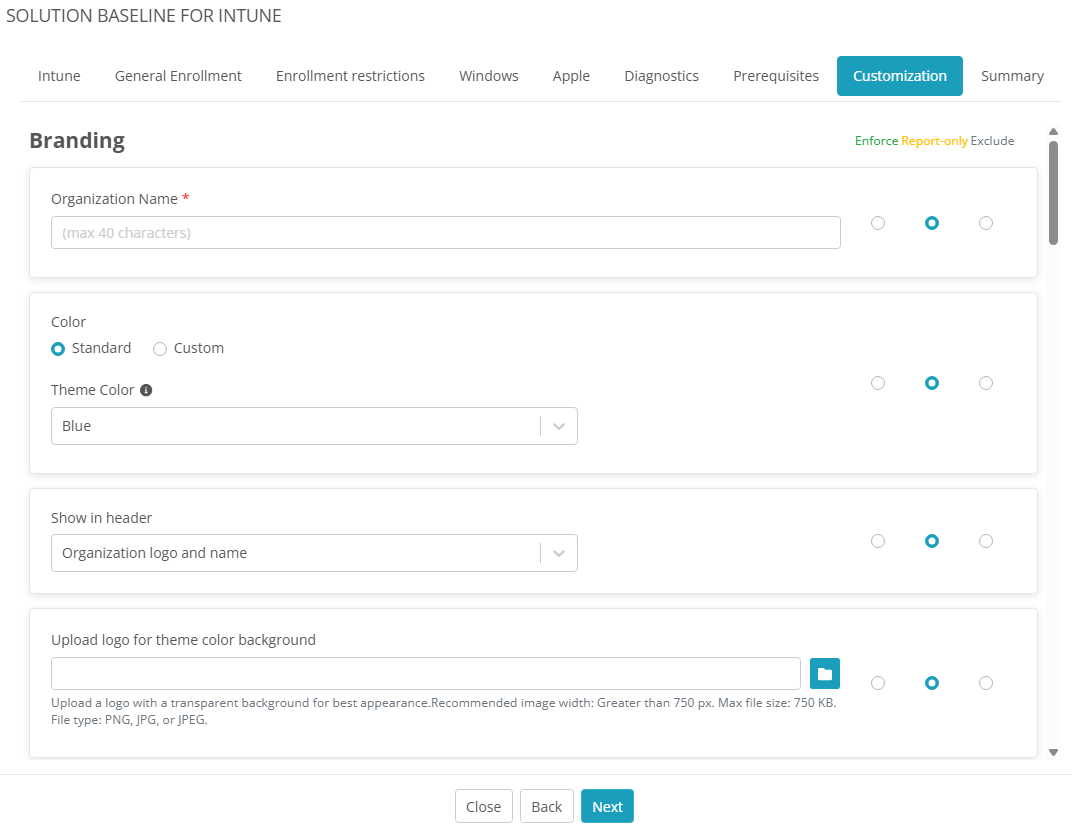Click the Branding heading
Viewport: 1072px width, 828px height.
77,140
